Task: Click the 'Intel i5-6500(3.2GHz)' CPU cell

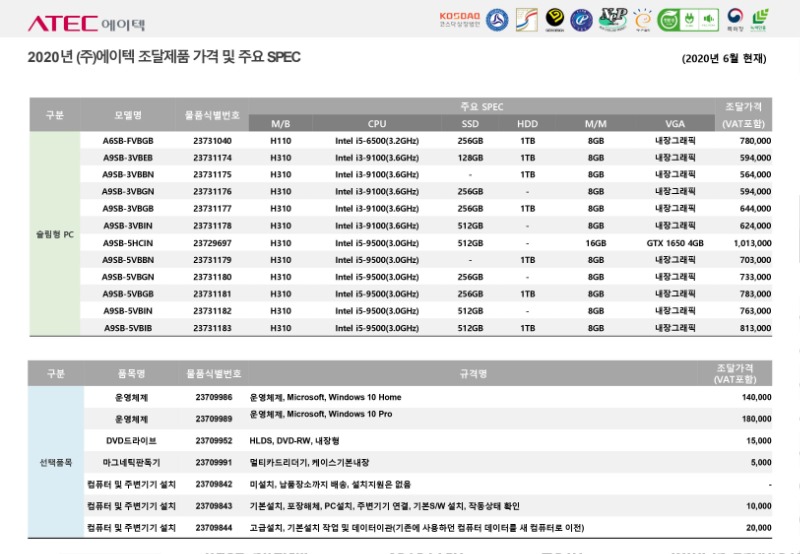Action: (377, 141)
